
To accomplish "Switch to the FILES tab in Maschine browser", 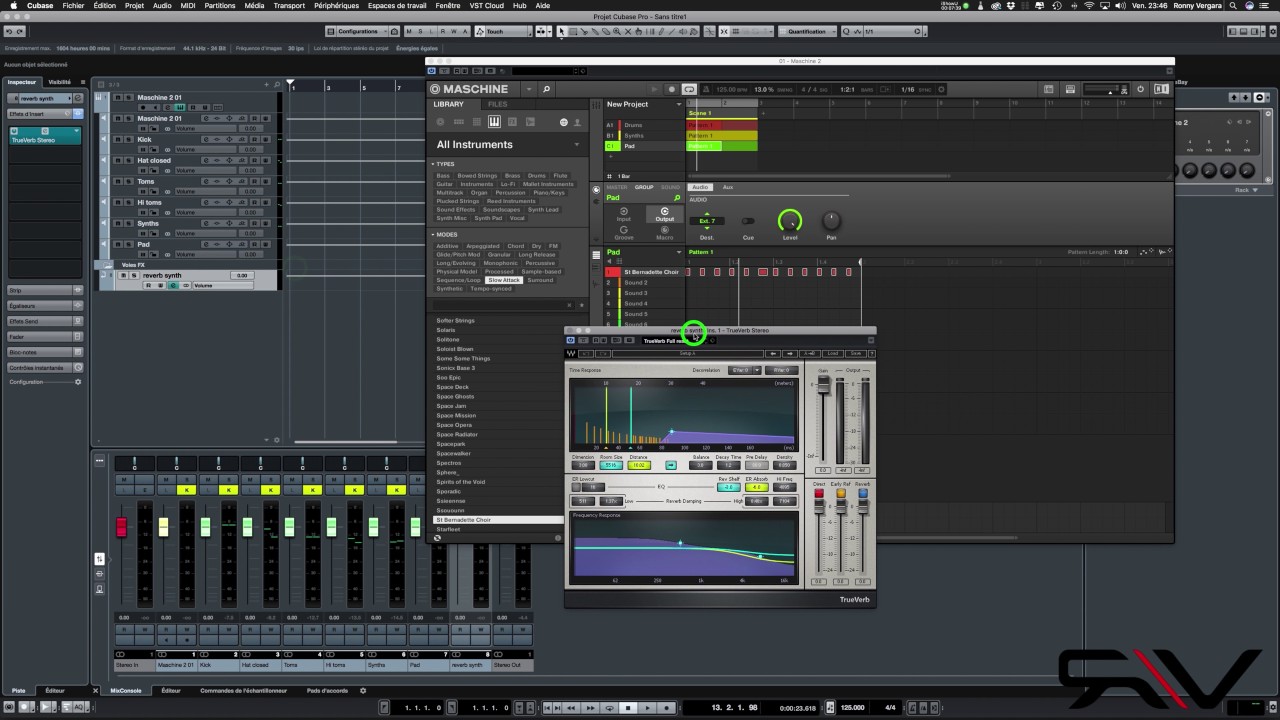I will pyautogui.click(x=498, y=104).
